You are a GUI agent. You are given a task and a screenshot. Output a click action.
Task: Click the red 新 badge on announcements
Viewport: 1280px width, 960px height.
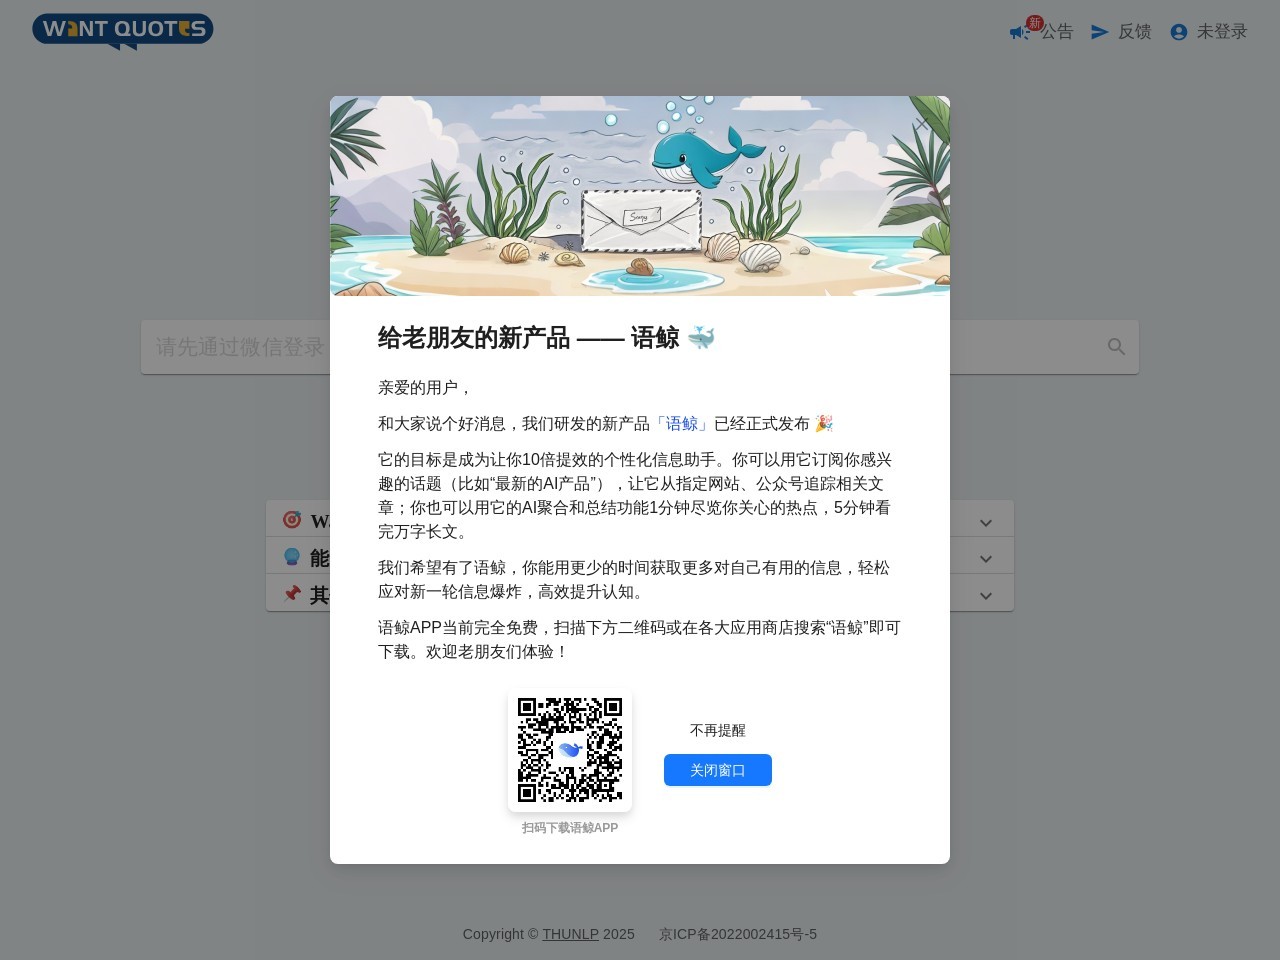click(x=1035, y=23)
